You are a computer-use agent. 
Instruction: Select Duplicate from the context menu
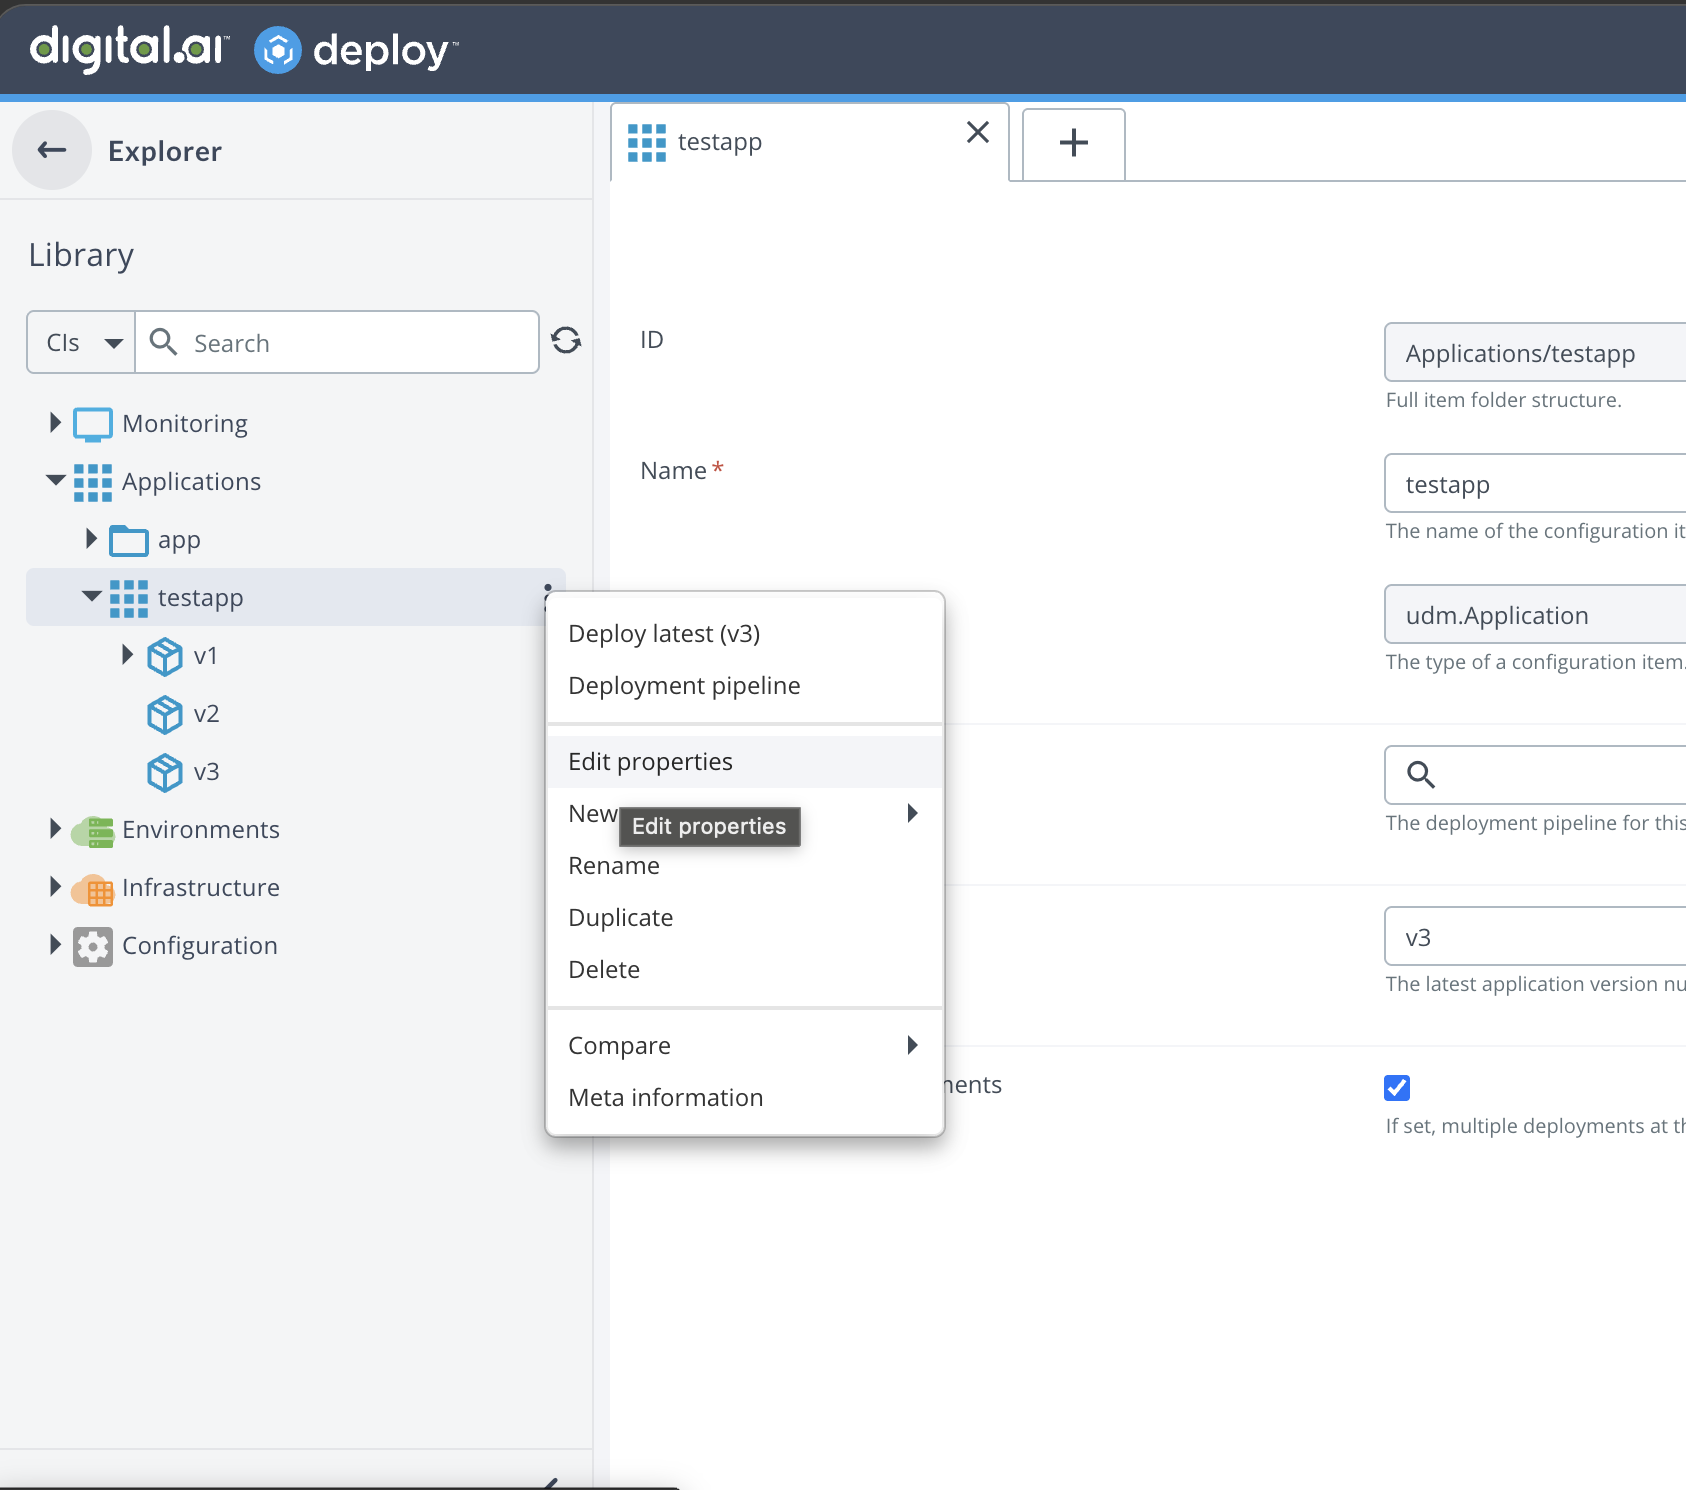[x=745, y=918]
